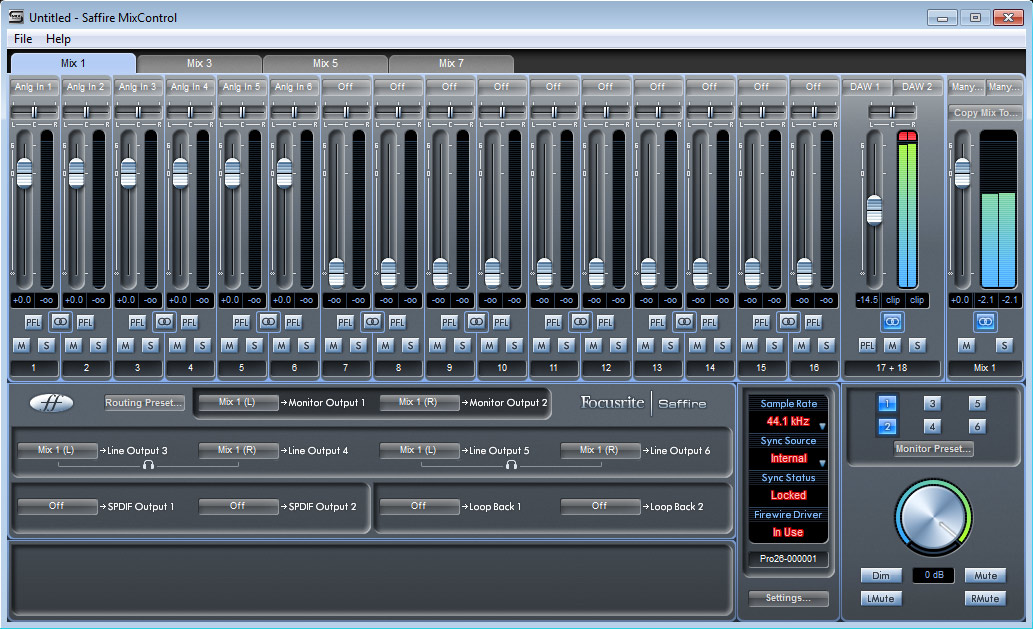Click the headphone icon under Line Output 3
This screenshot has width=1033, height=629.
148,465
